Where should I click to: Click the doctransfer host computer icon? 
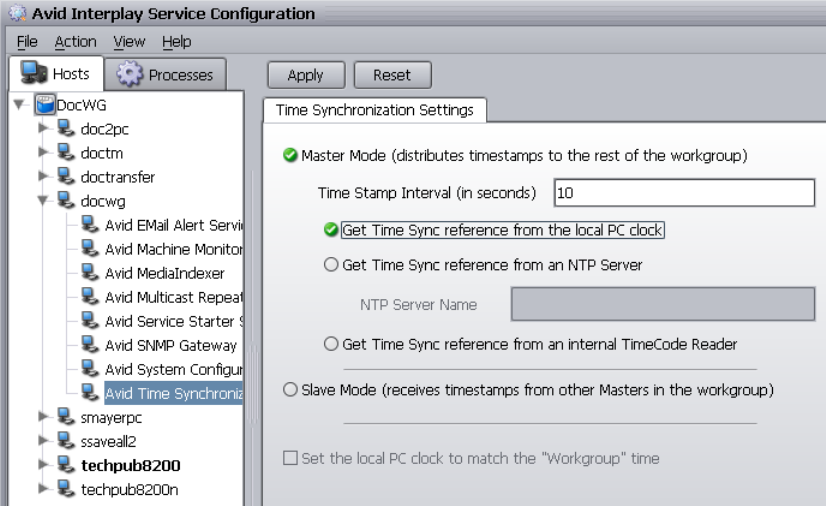click(x=66, y=176)
